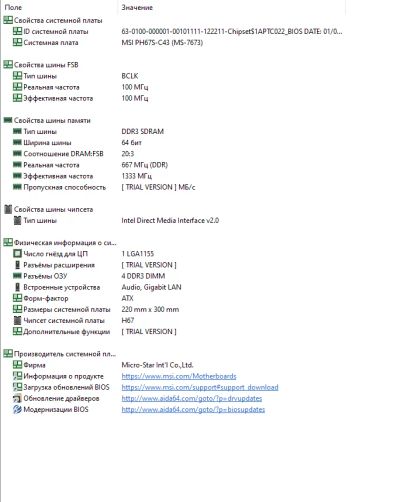The width and height of the screenshot is (400, 502).
Task: Click the ID системной платы row icon
Action: [17, 31]
